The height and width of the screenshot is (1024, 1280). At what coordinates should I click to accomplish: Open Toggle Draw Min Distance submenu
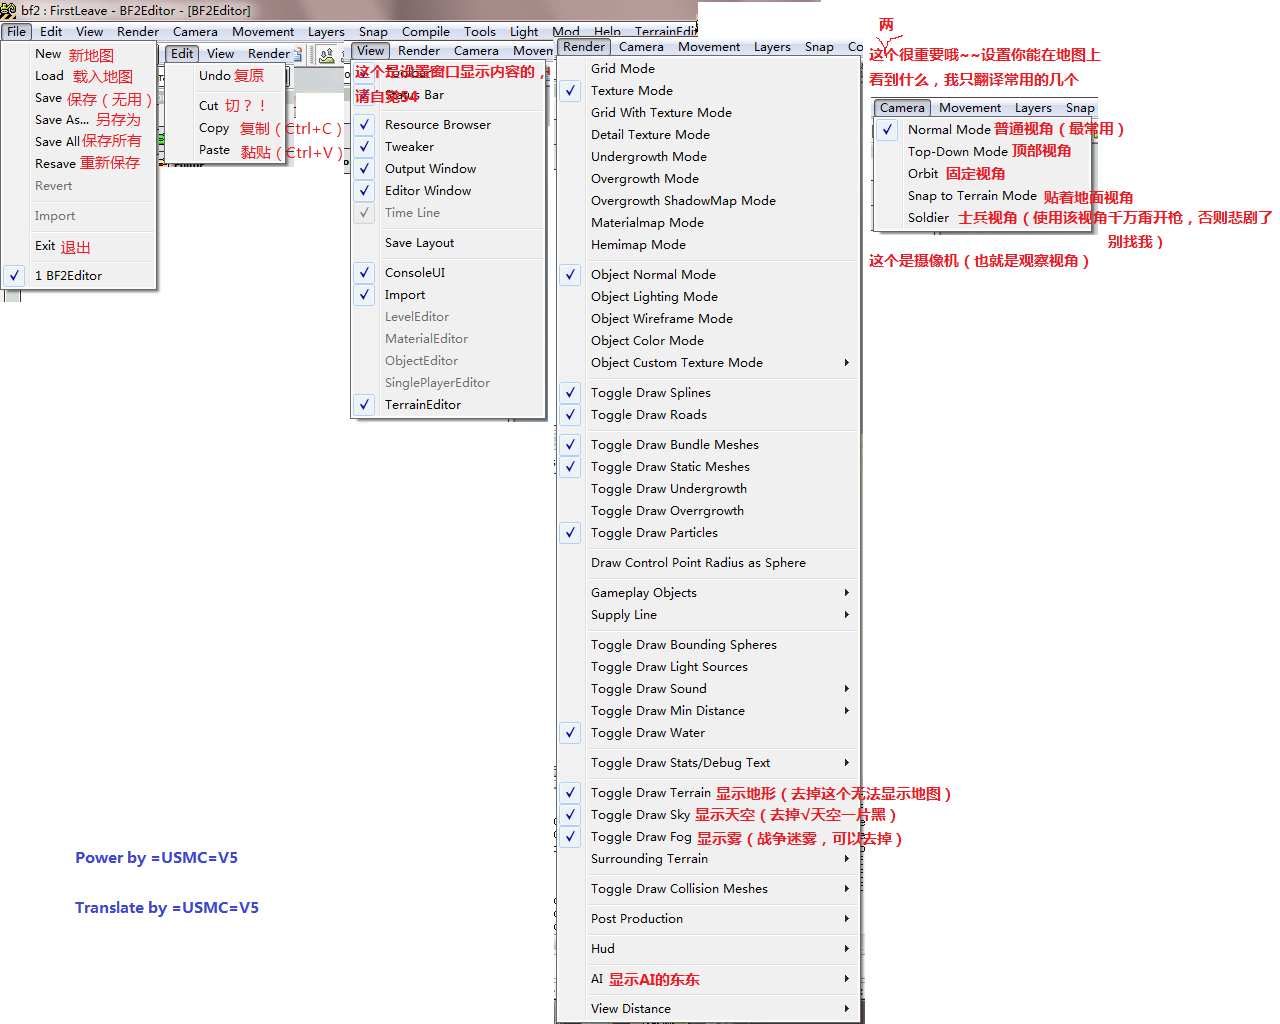click(708, 711)
